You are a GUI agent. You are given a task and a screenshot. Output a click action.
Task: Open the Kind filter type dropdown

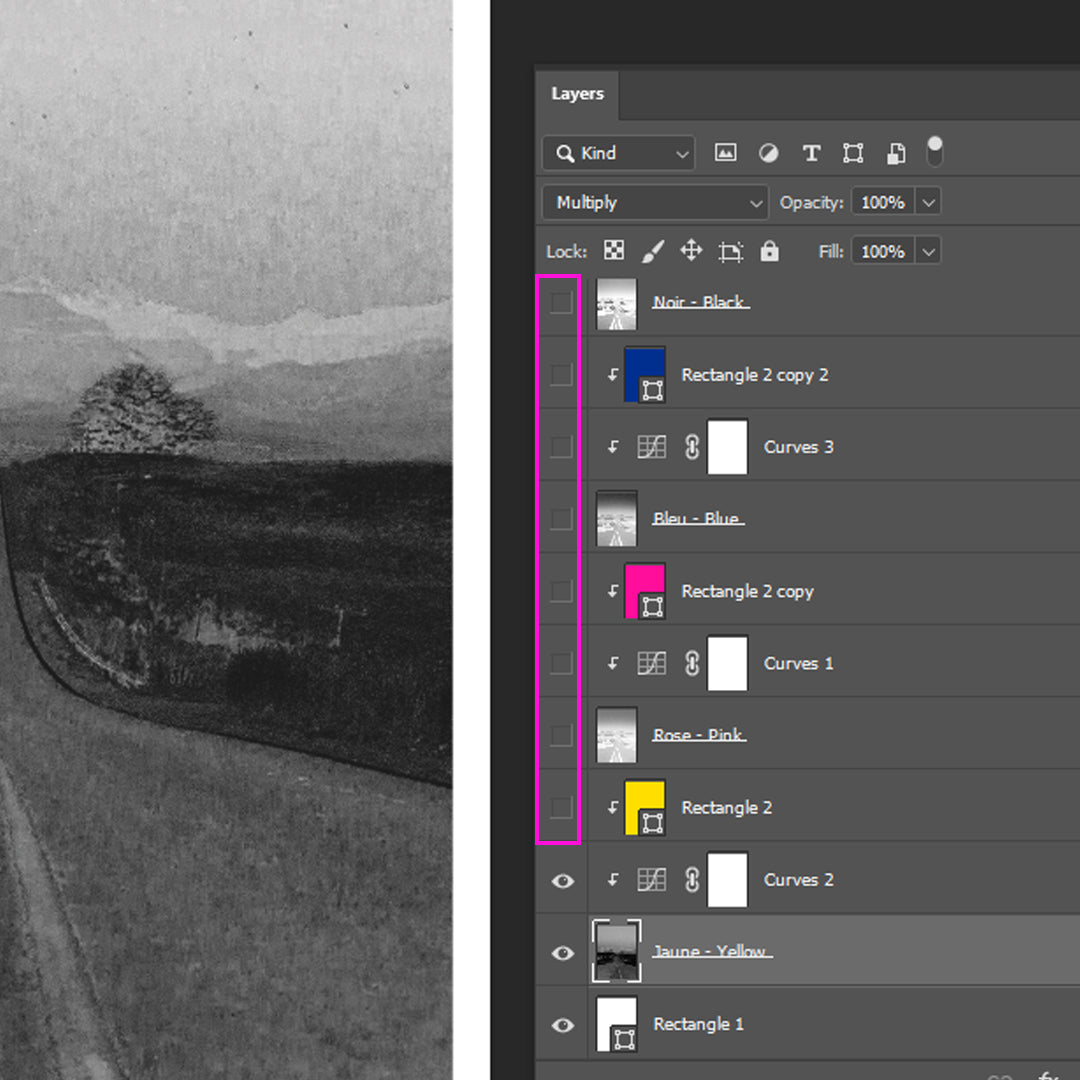click(x=619, y=153)
